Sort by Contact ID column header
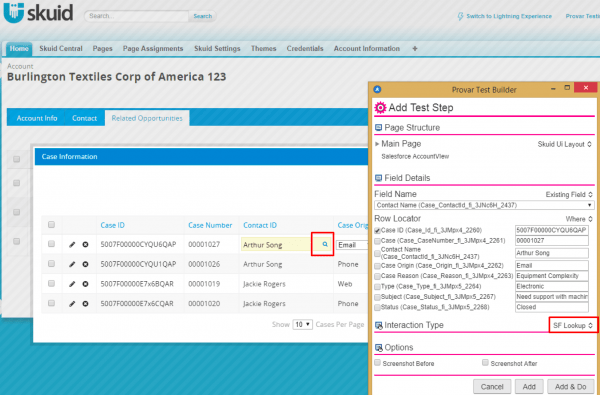 [260, 225]
